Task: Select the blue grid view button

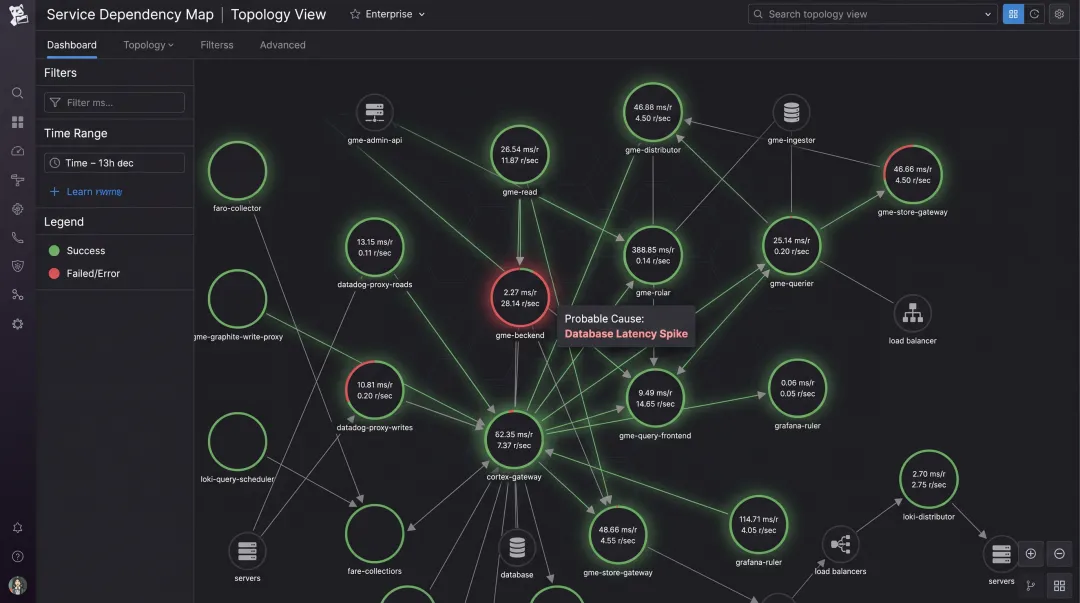Action: [x=1013, y=14]
